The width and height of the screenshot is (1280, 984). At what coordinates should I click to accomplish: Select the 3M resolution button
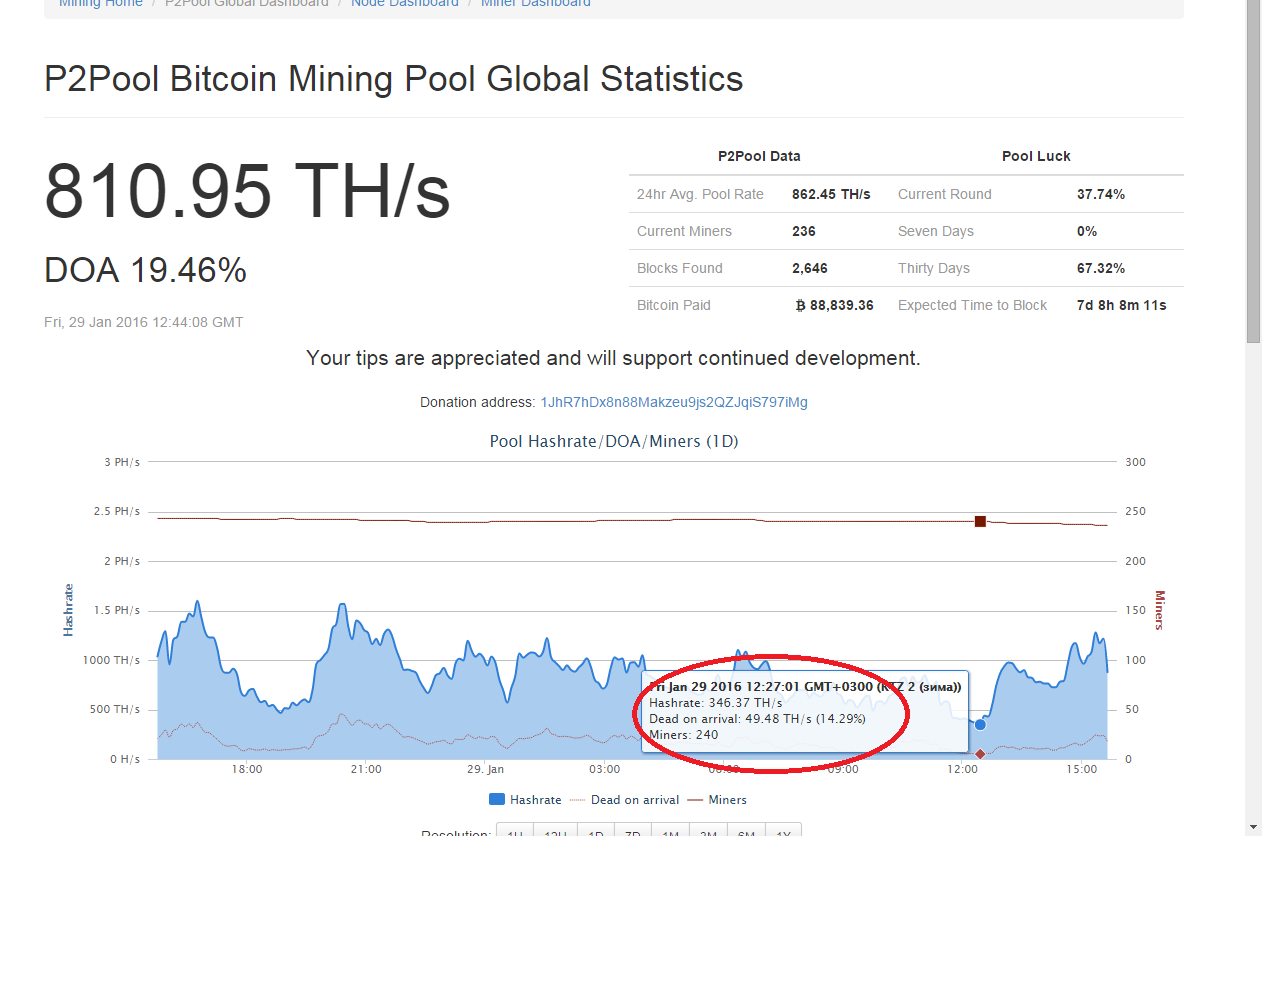tap(709, 832)
